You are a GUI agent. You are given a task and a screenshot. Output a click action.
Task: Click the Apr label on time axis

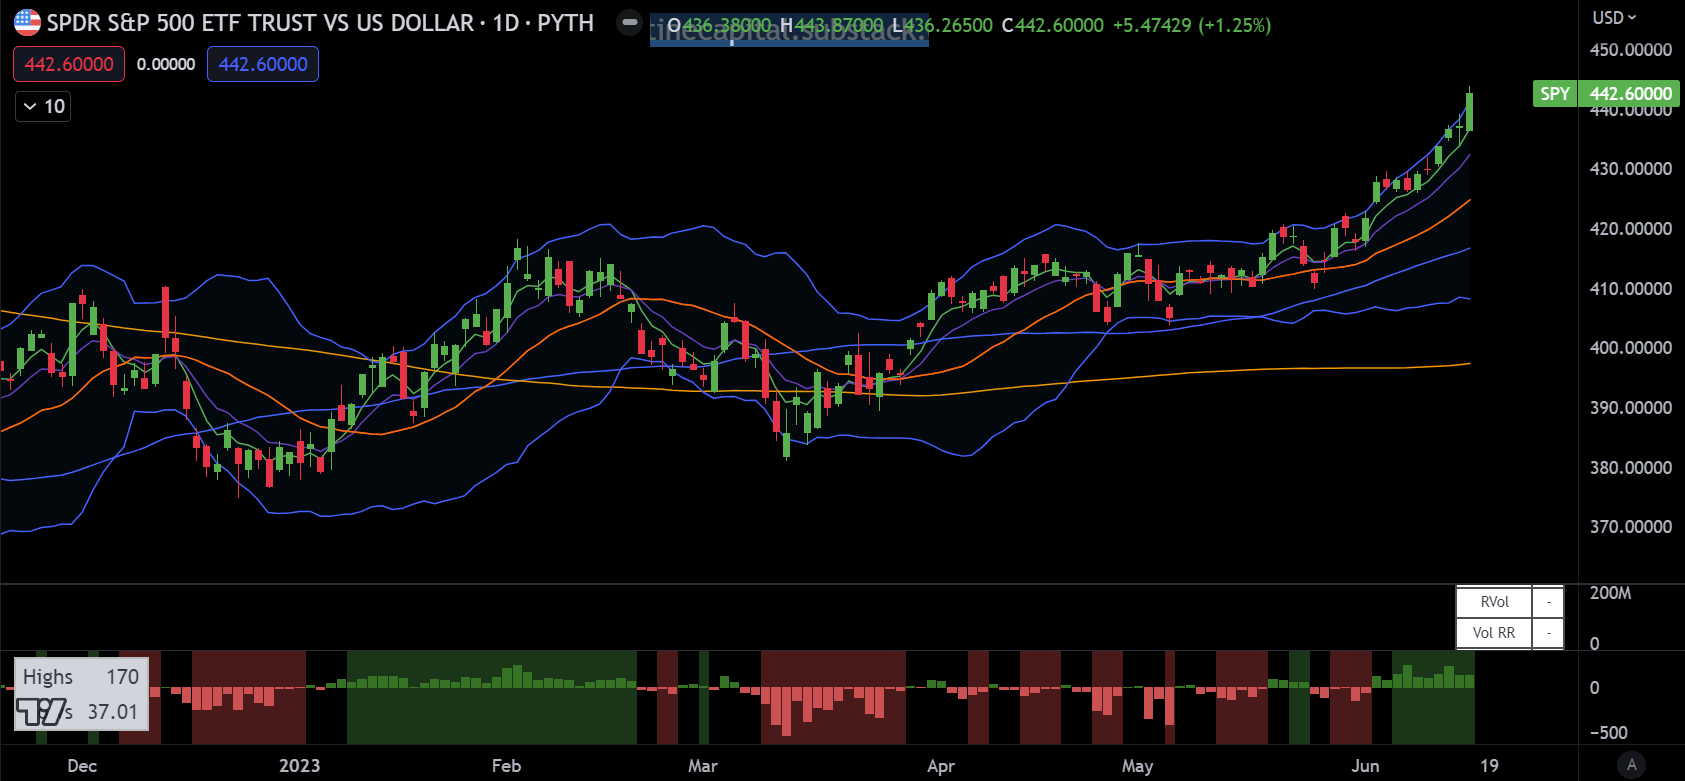(941, 766)
